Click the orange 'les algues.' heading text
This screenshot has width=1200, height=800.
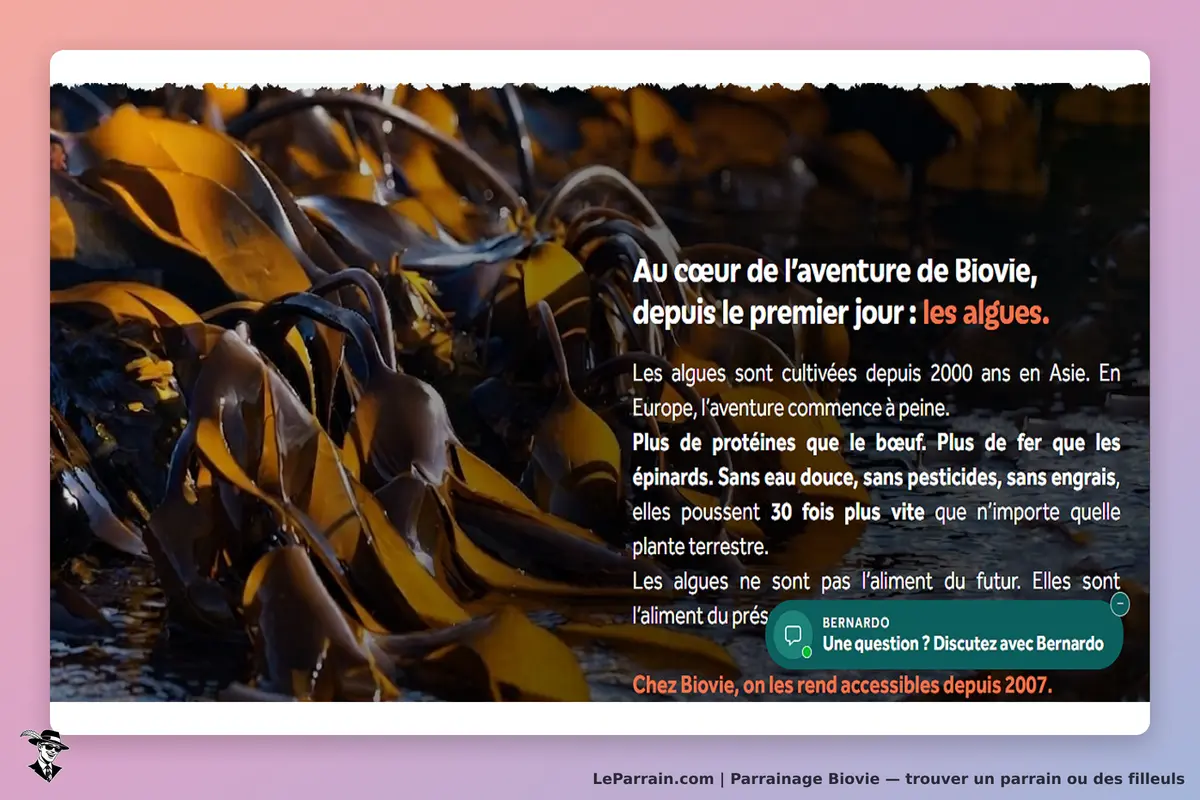(x=985, y=313)
